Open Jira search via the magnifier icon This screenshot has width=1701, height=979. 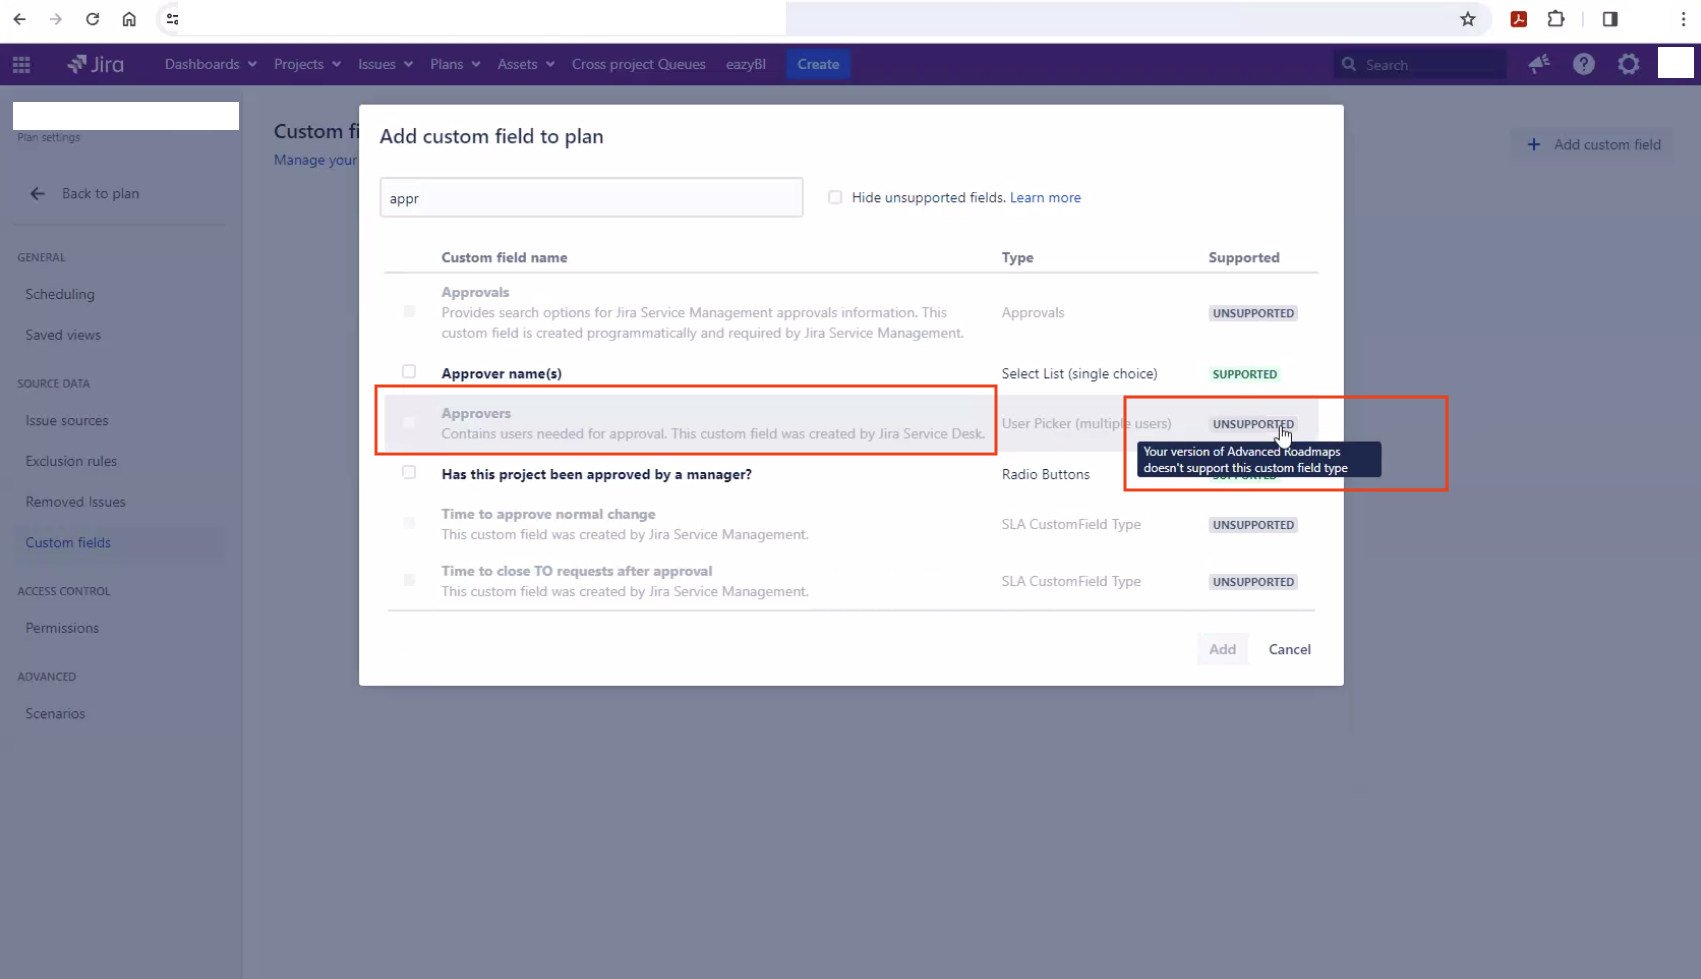click(1349, 64)
